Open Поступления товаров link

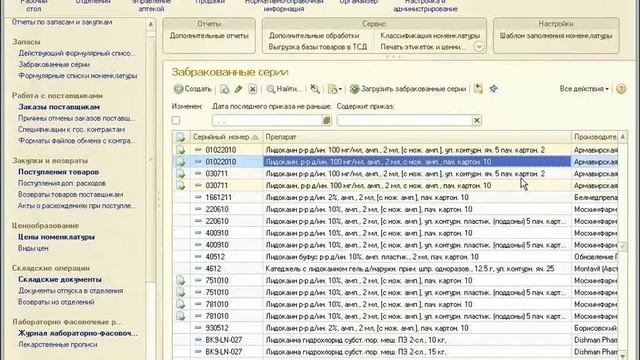[x=58, y=172]
